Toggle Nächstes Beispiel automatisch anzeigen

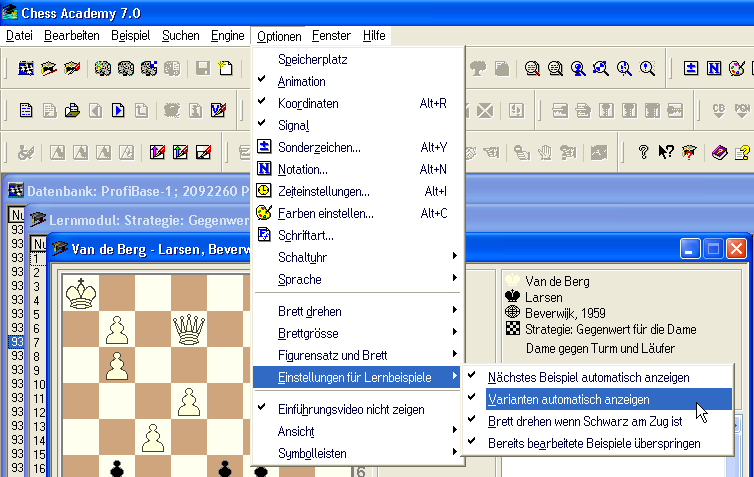[597, 377]
